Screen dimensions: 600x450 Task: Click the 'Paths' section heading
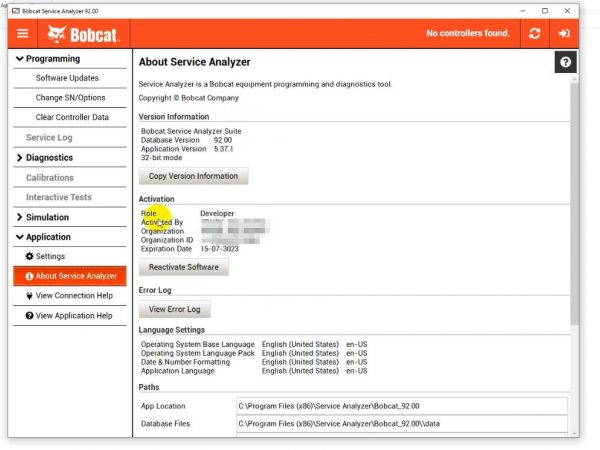click(149, 387)
